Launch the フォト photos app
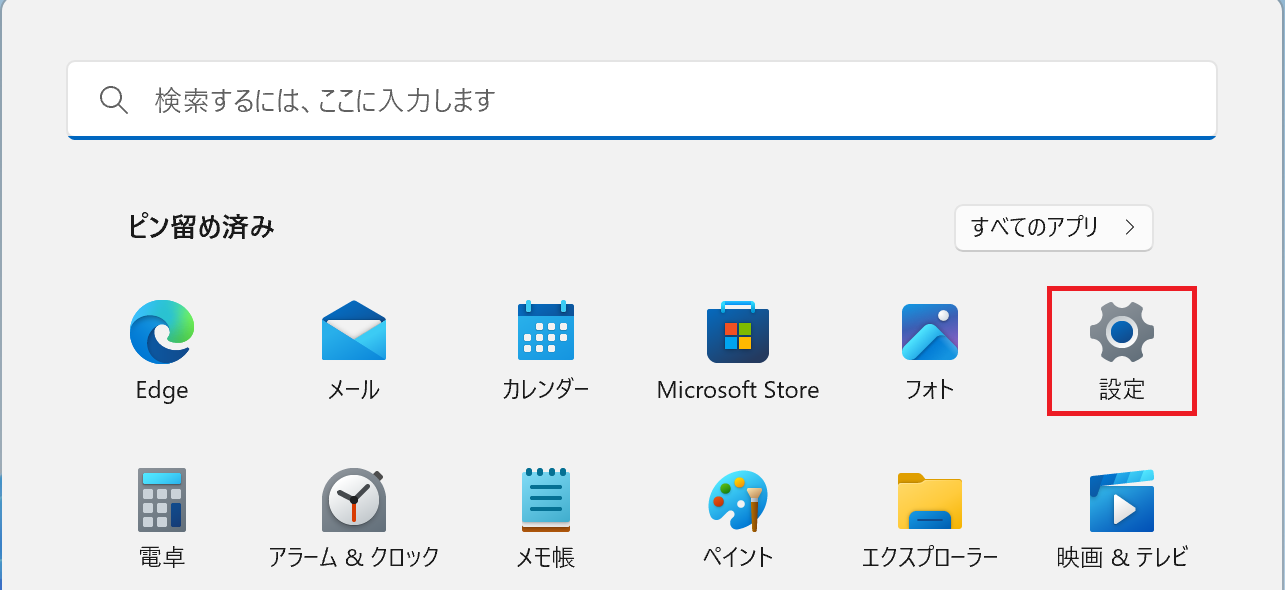This screenshot has height=590, width=1285. click(x=930, y=332)
